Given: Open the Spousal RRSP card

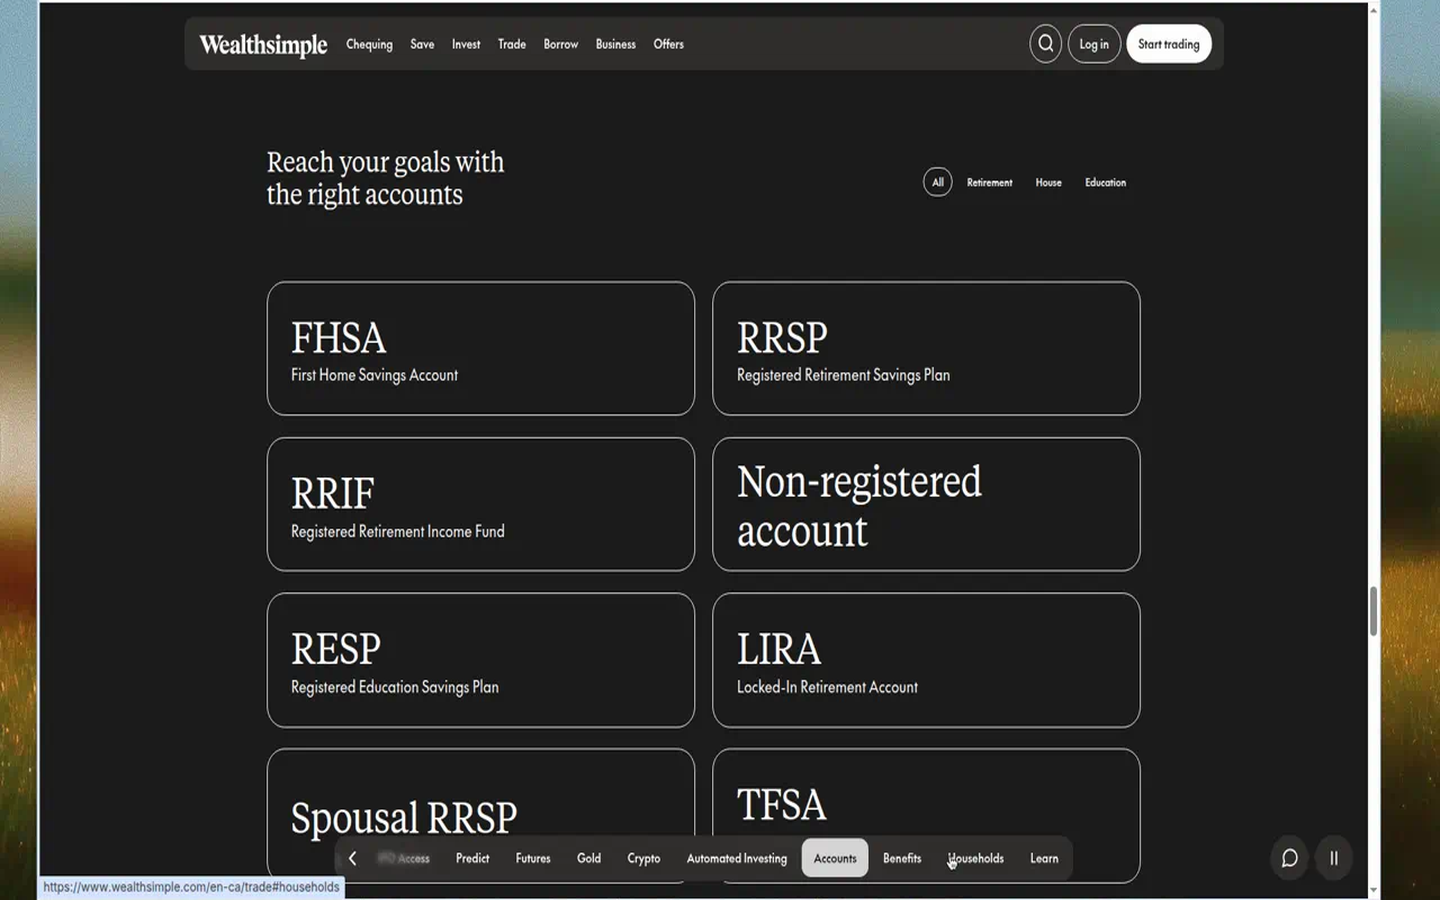Looking at the screenshot, I should [x=481, y=815].
